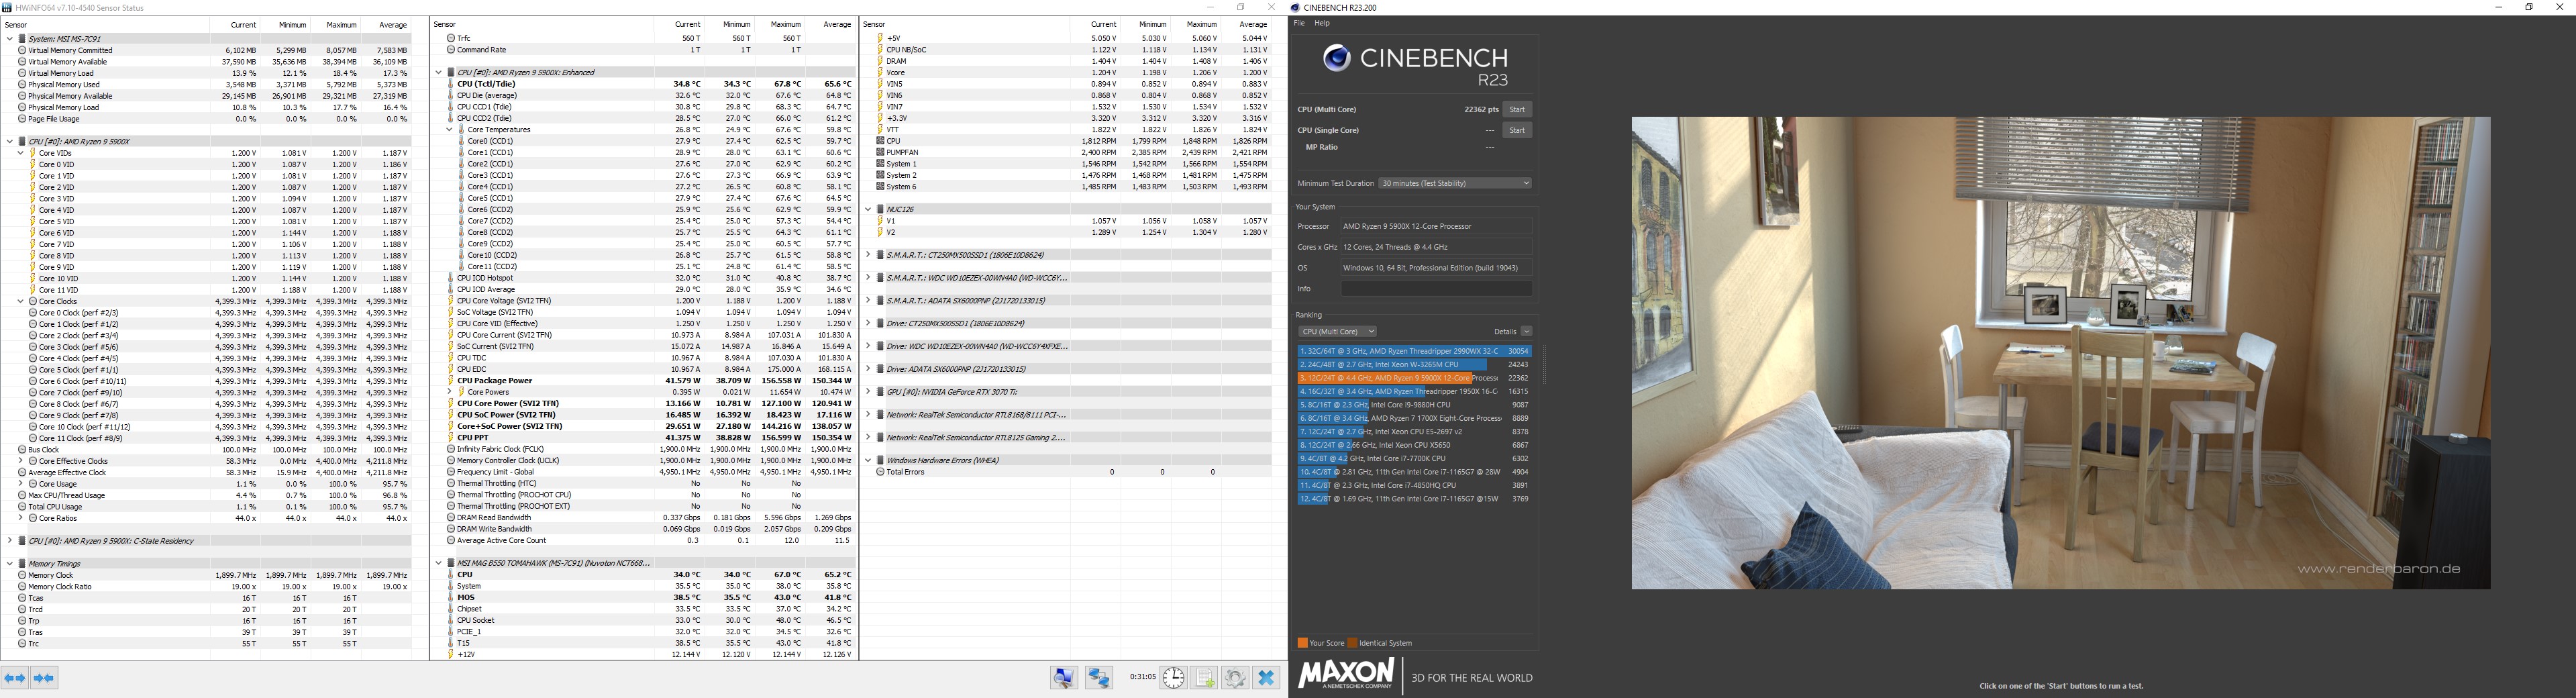Image resolution: width=2576 pixels, height=698 pixels.
Task: Expand the GPU [#0] NVIDIA GeForce group
Action: (x=868, y=392)
